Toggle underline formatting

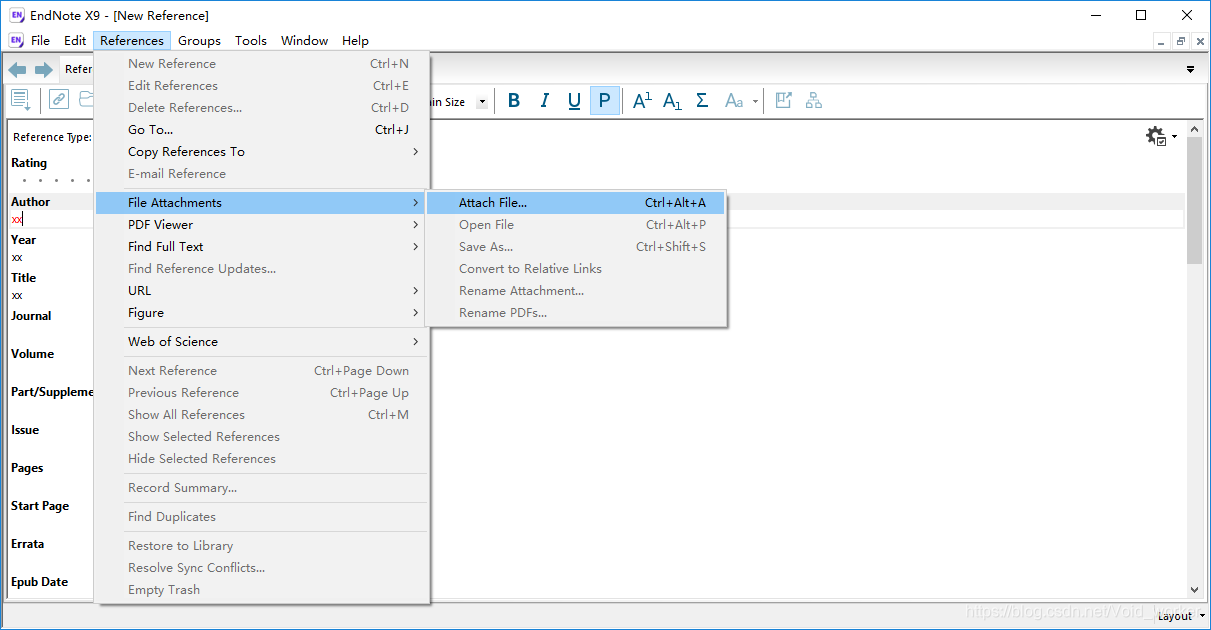574,101
